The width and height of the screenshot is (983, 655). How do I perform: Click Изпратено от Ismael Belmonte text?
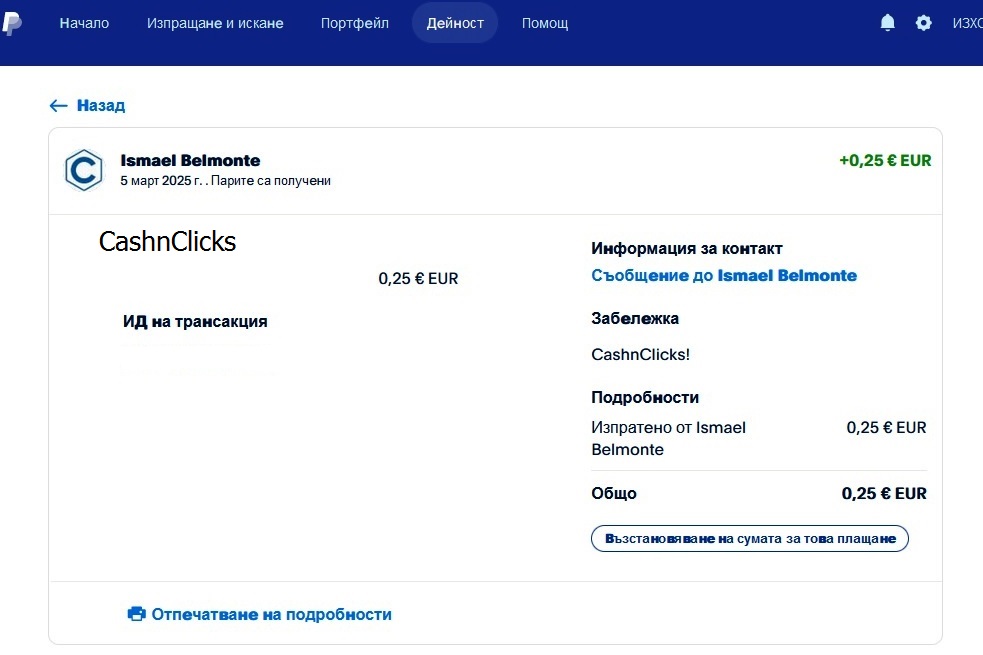tap(668, 439)
